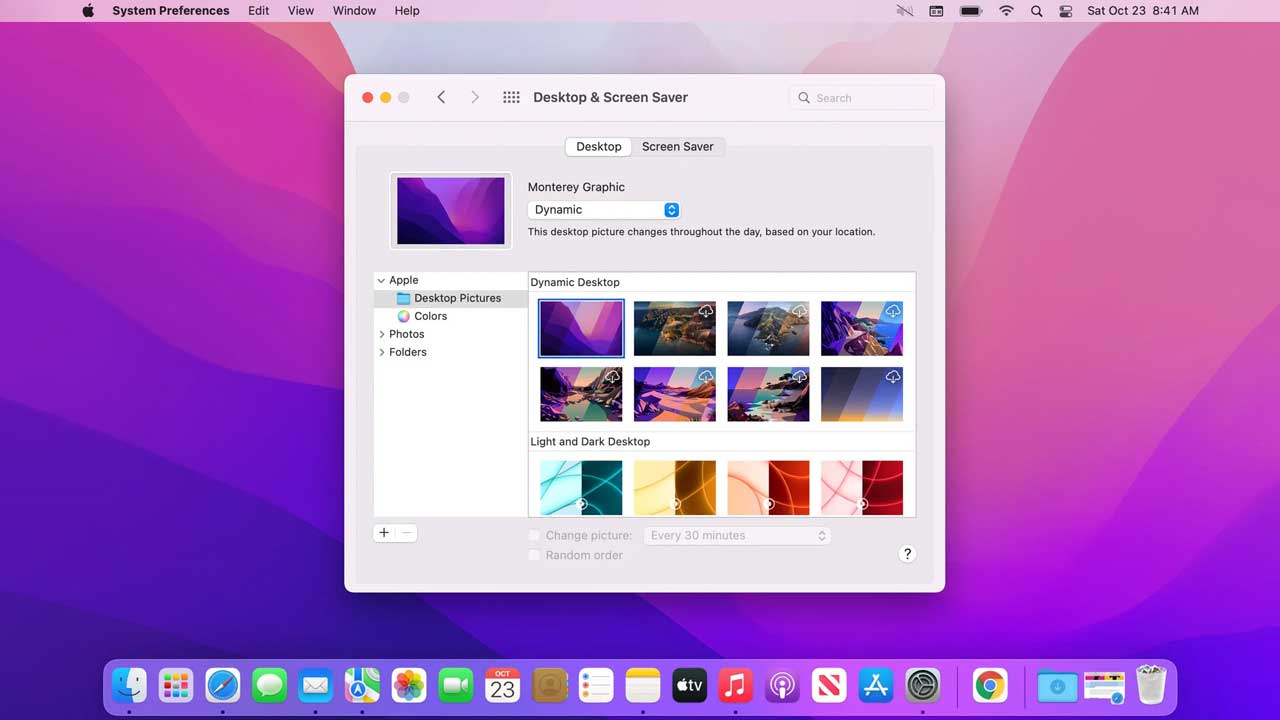The image size is (1280, 720).
Task: Launch Safari from the Dock
Action: click(x=223, y=685)
